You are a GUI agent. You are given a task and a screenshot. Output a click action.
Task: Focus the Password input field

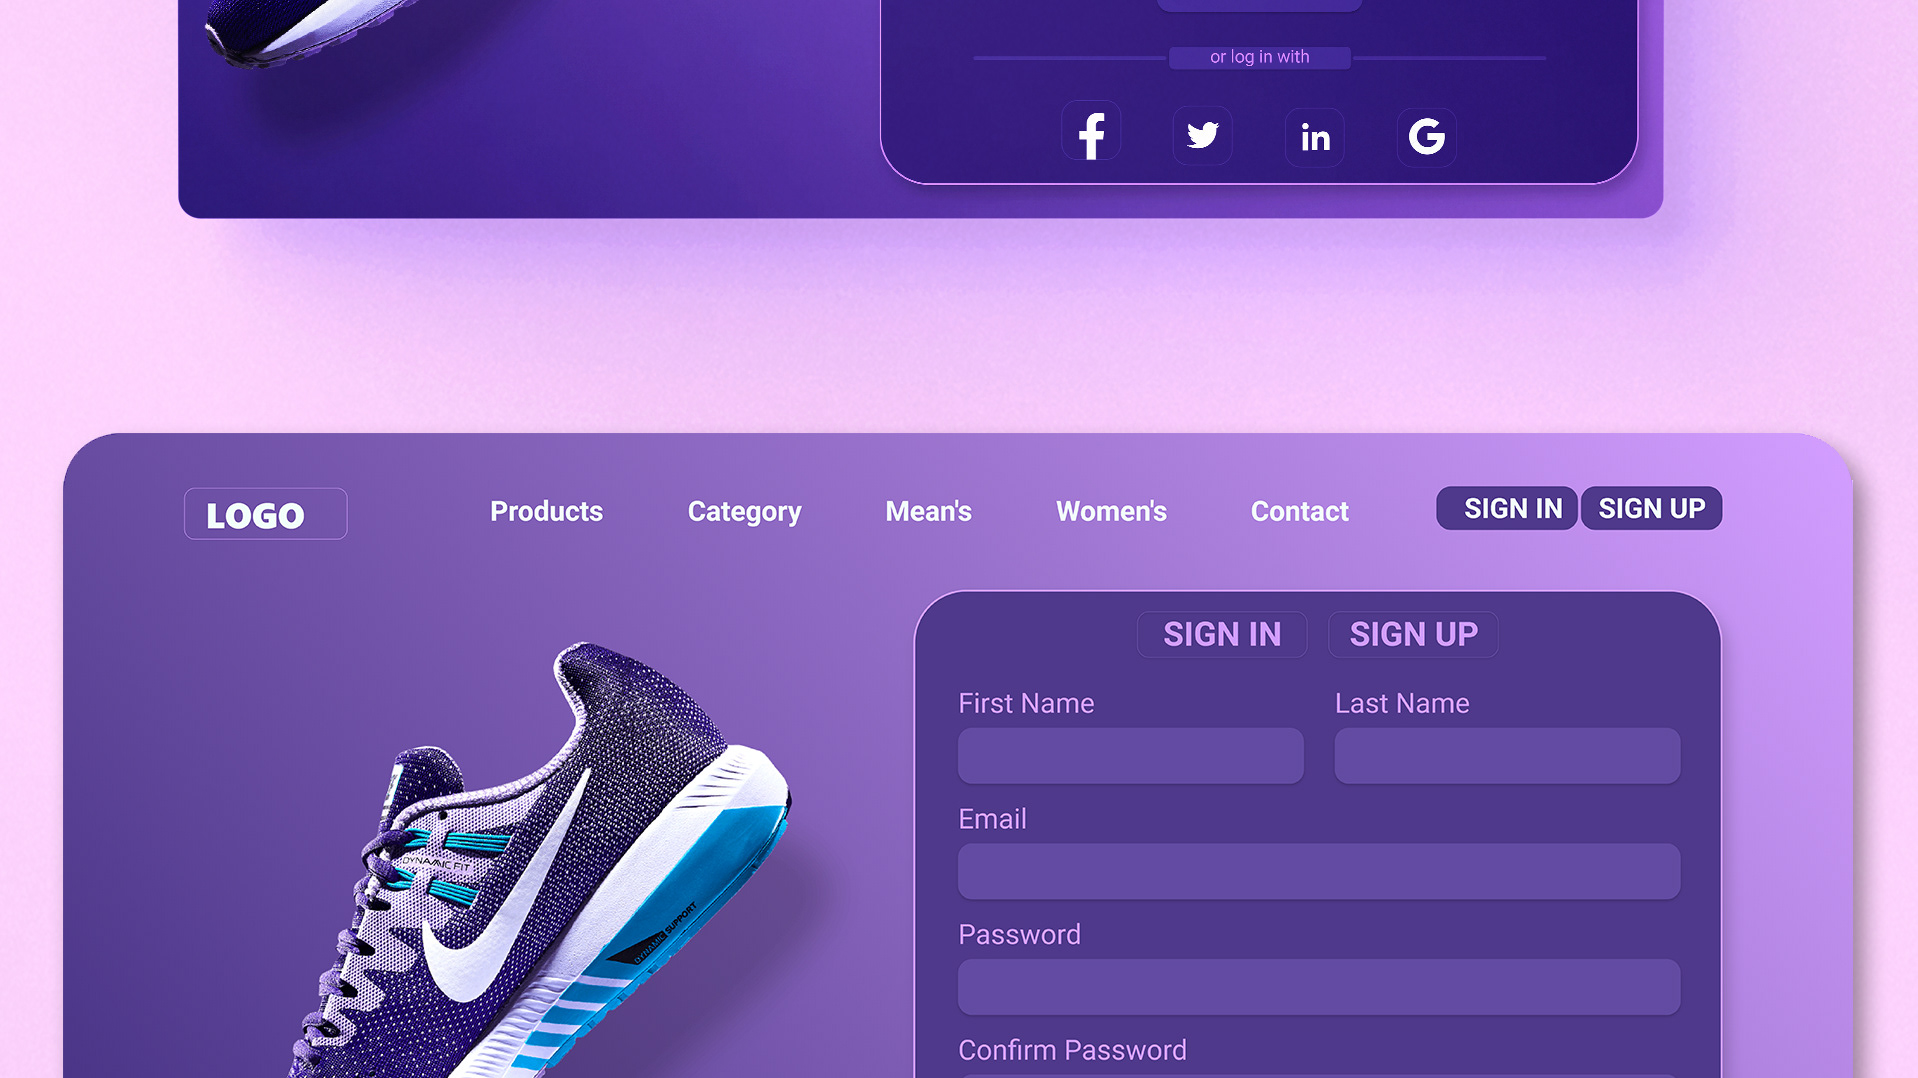(1319, 988)
